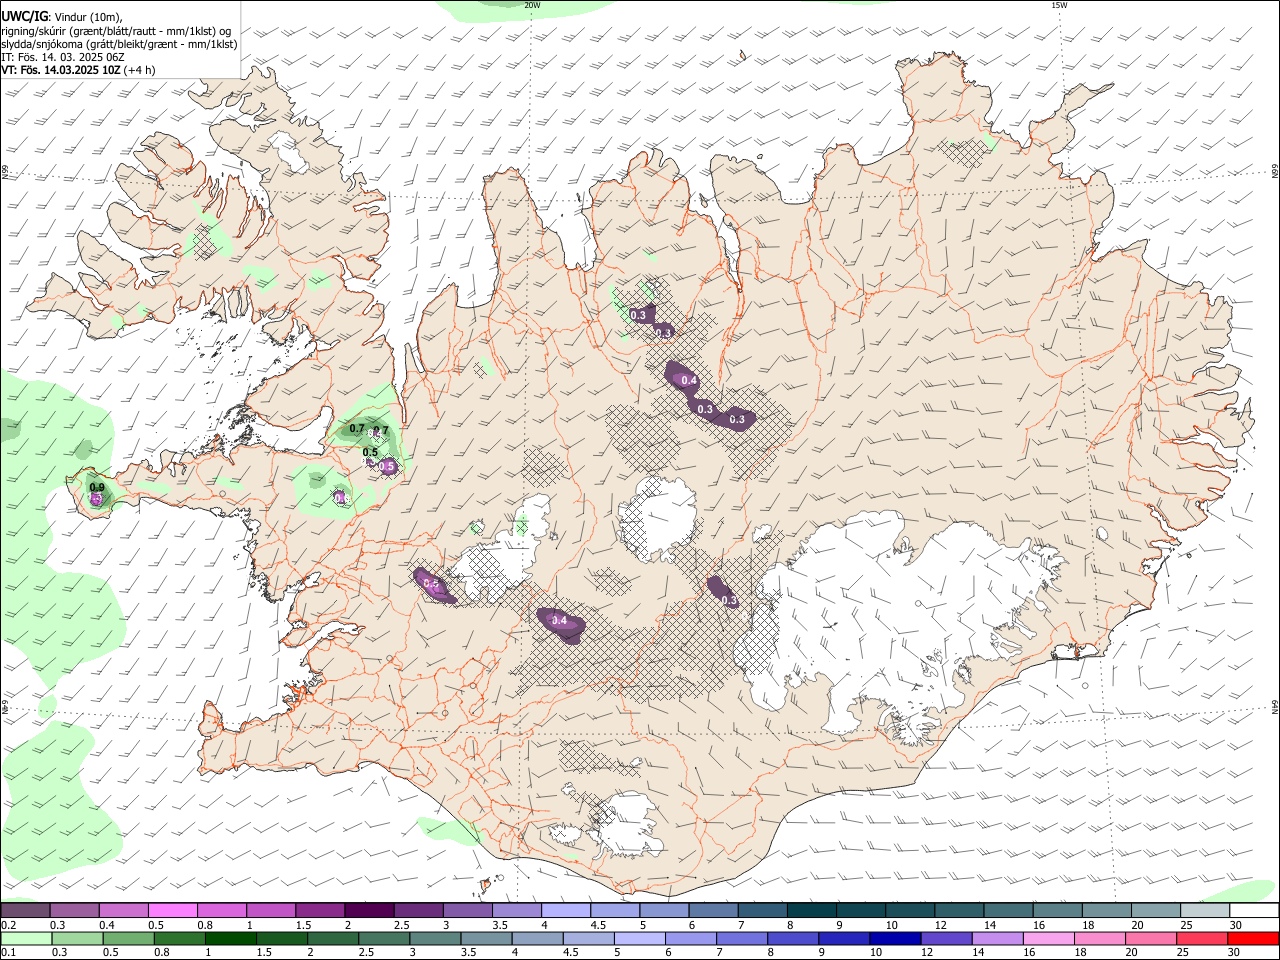
Task: Pick the darkest green 1–1.5 swatch on lower scale
Action: [231, 939]
